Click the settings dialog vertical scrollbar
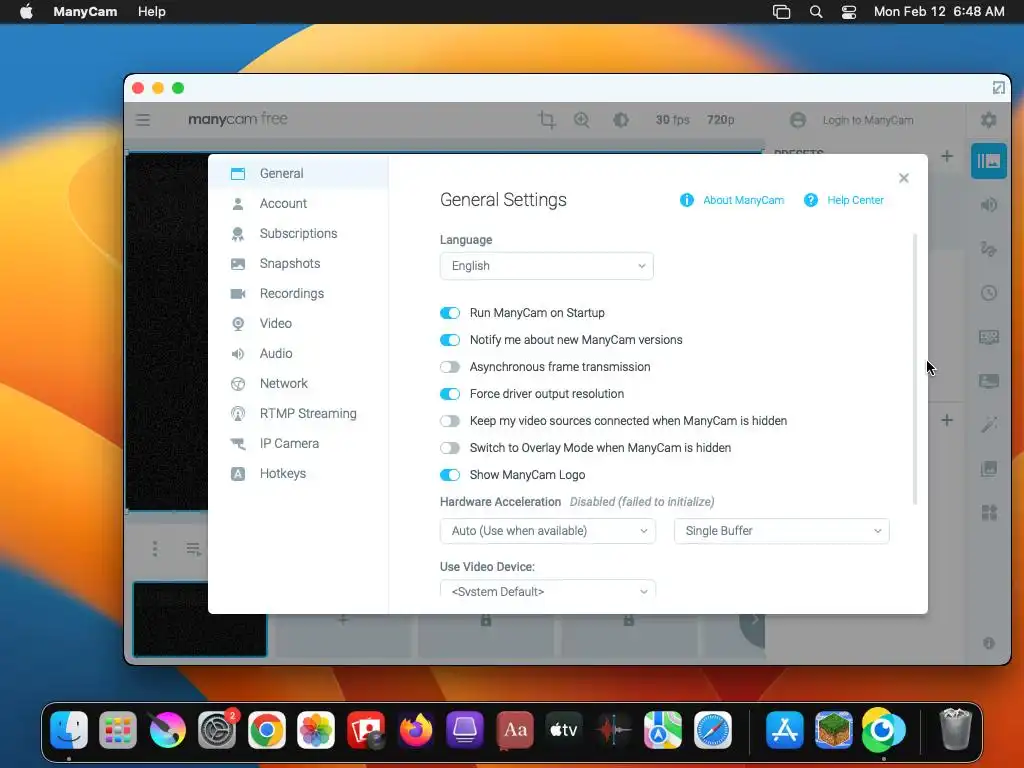The width and height of the screenshot is (1024, 768). [915, 369]
